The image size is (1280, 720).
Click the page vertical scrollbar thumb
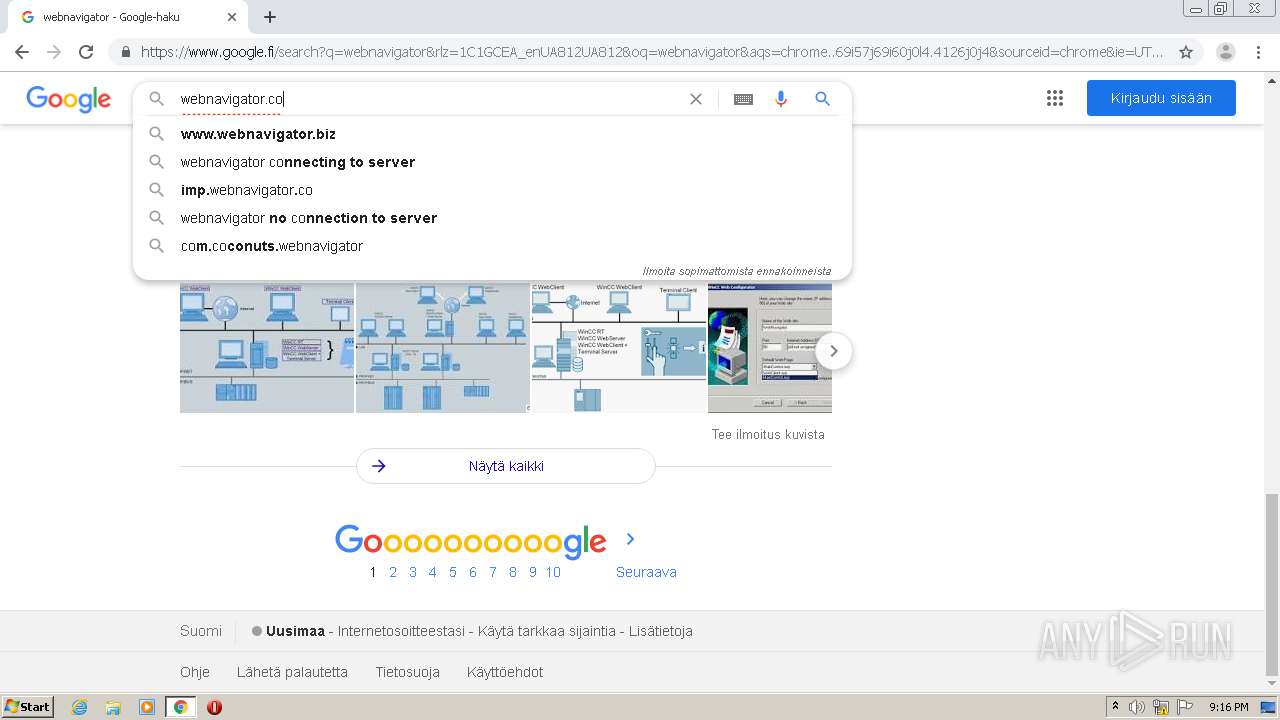[x=1272, y=585]
